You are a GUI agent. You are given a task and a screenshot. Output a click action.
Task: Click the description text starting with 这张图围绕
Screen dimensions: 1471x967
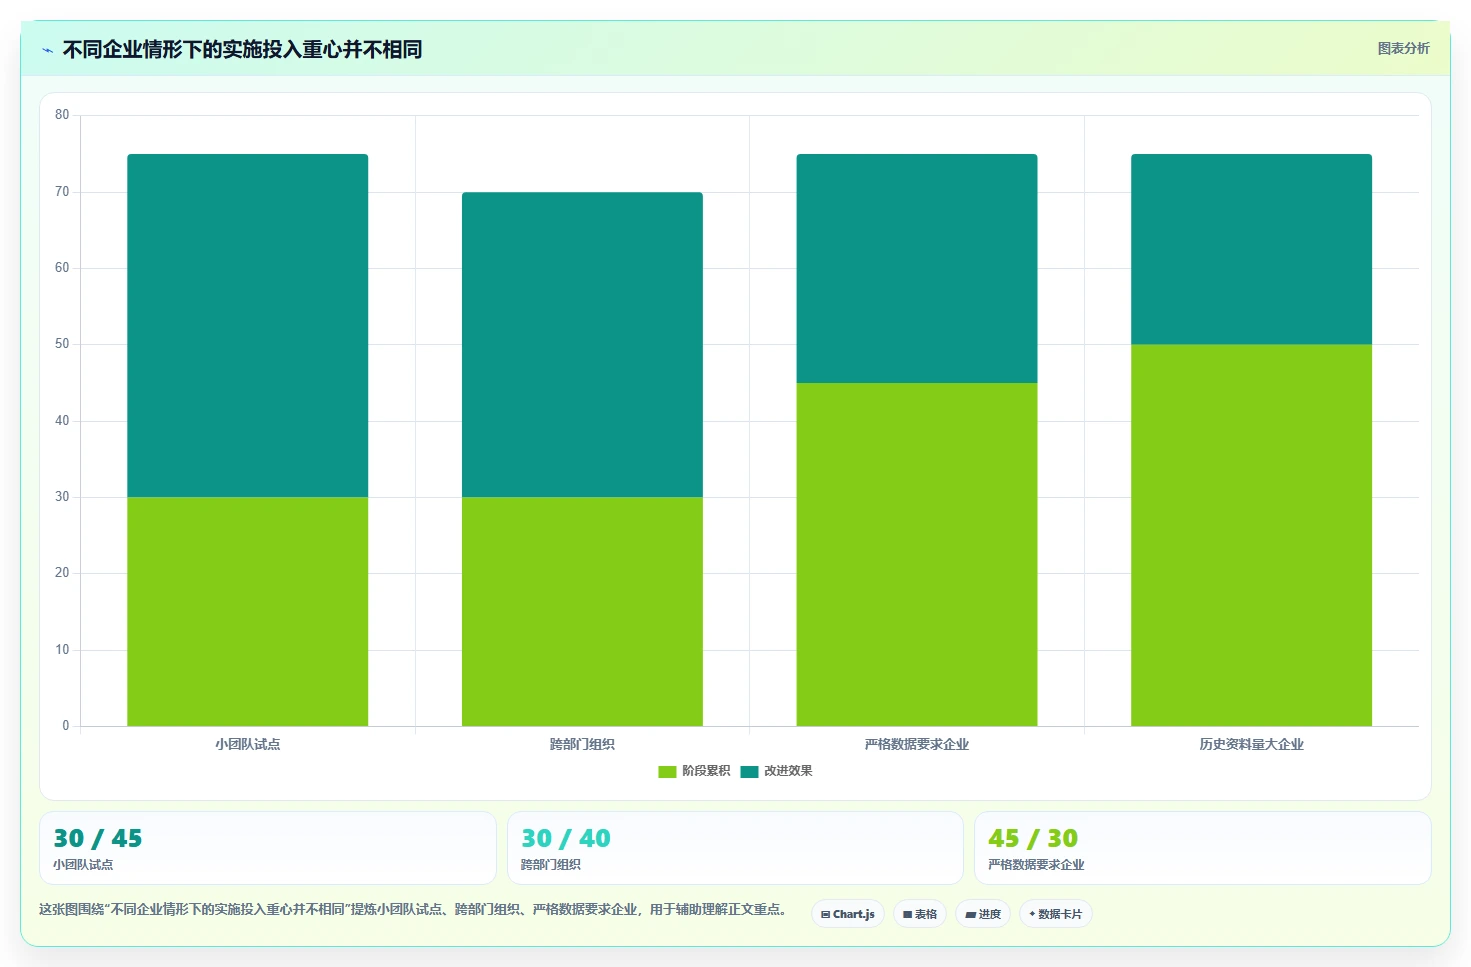click(x=413, y=909)
